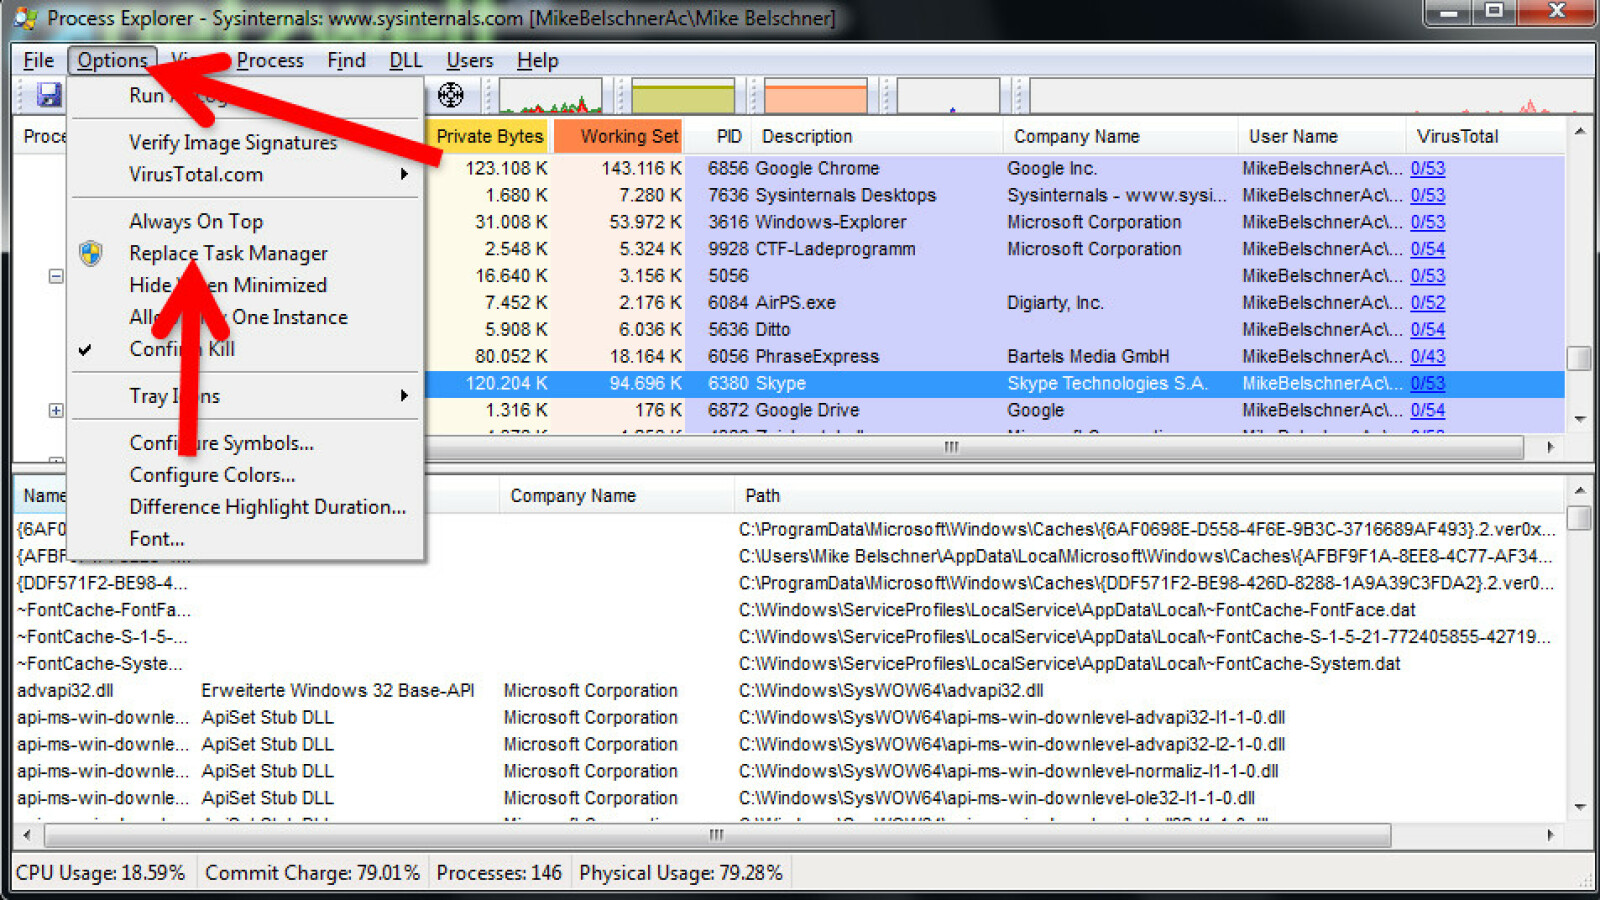This screenshot has width=1600, height=900.
Task: Click the crosshair Find Window's Process icon
Action: tap(451, 95)
